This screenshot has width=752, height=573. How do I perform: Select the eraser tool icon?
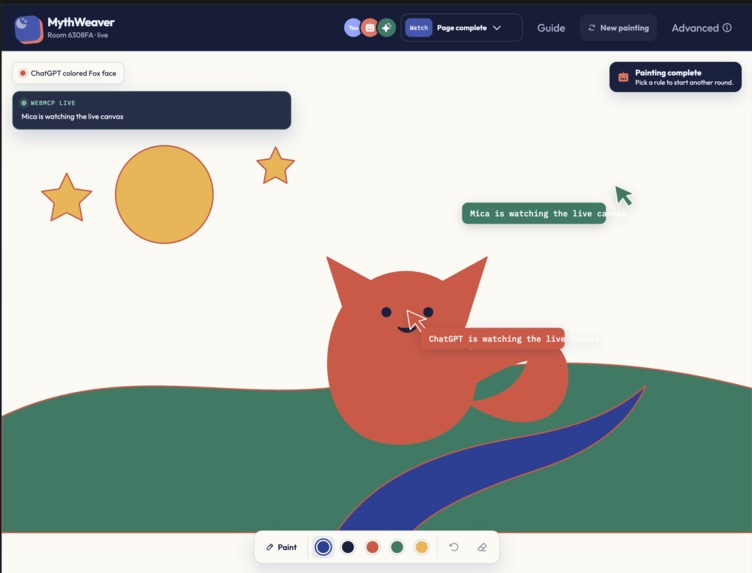(x=482, y=547)
